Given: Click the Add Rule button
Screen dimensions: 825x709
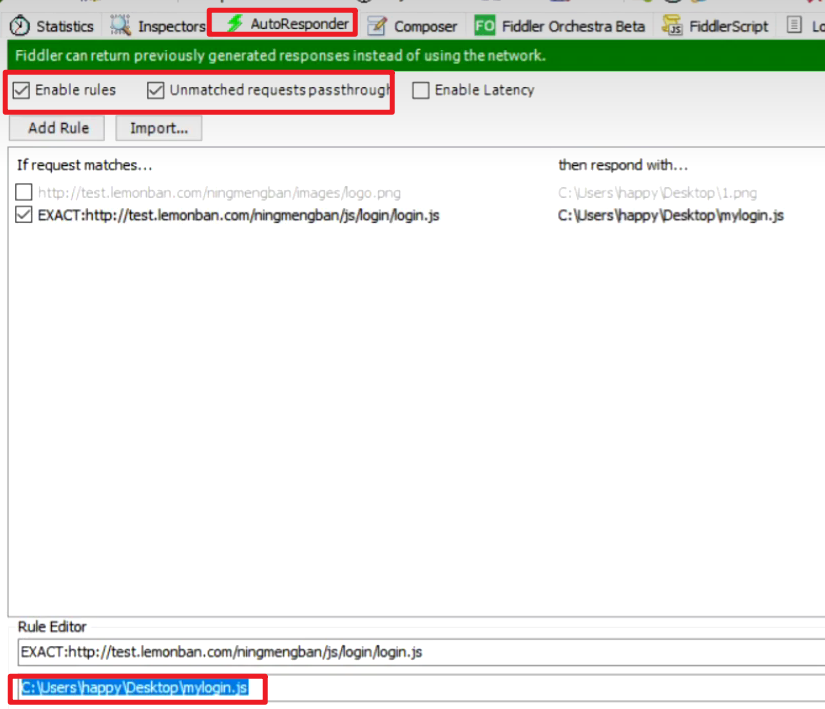Looking at the screenshot, I should pyautogui.click(x=57, y=128).
